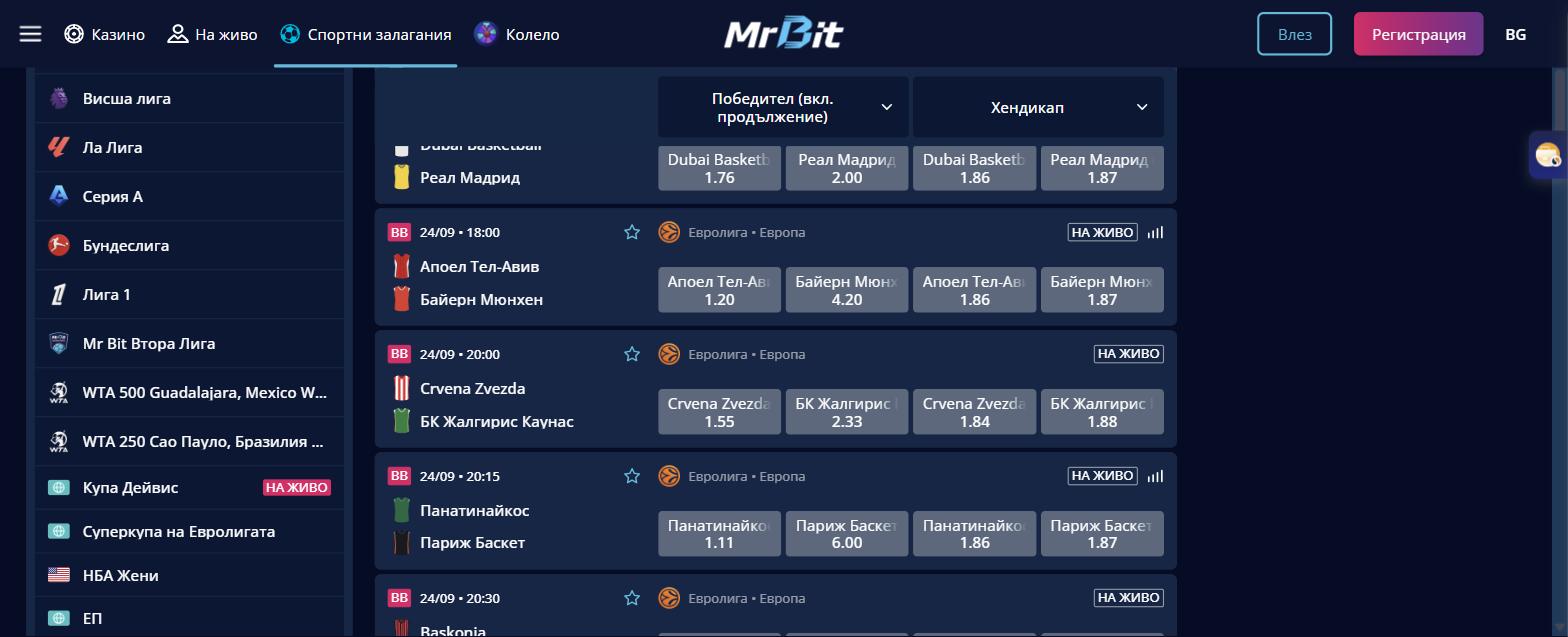
Task: Open НБА Жени league
Action: click(x=190, y=575)
